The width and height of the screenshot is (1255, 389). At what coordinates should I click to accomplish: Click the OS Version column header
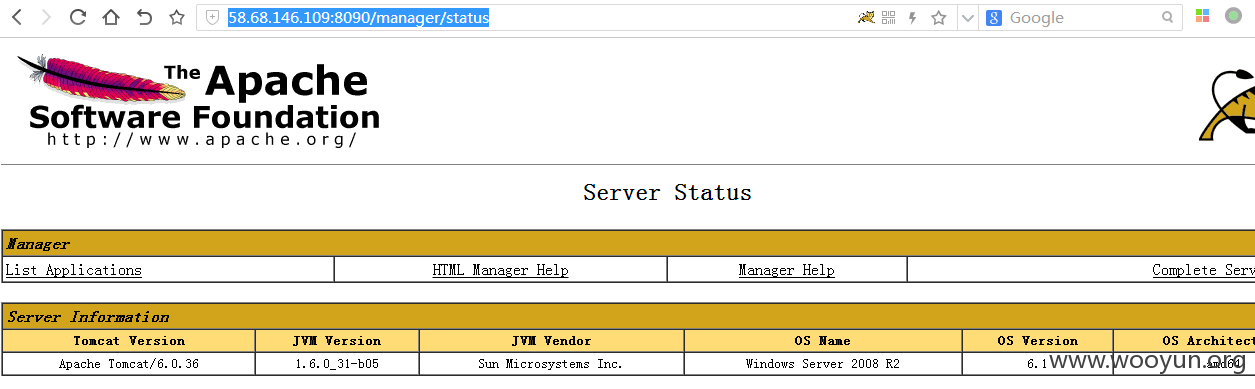(x=1037, y=341)
